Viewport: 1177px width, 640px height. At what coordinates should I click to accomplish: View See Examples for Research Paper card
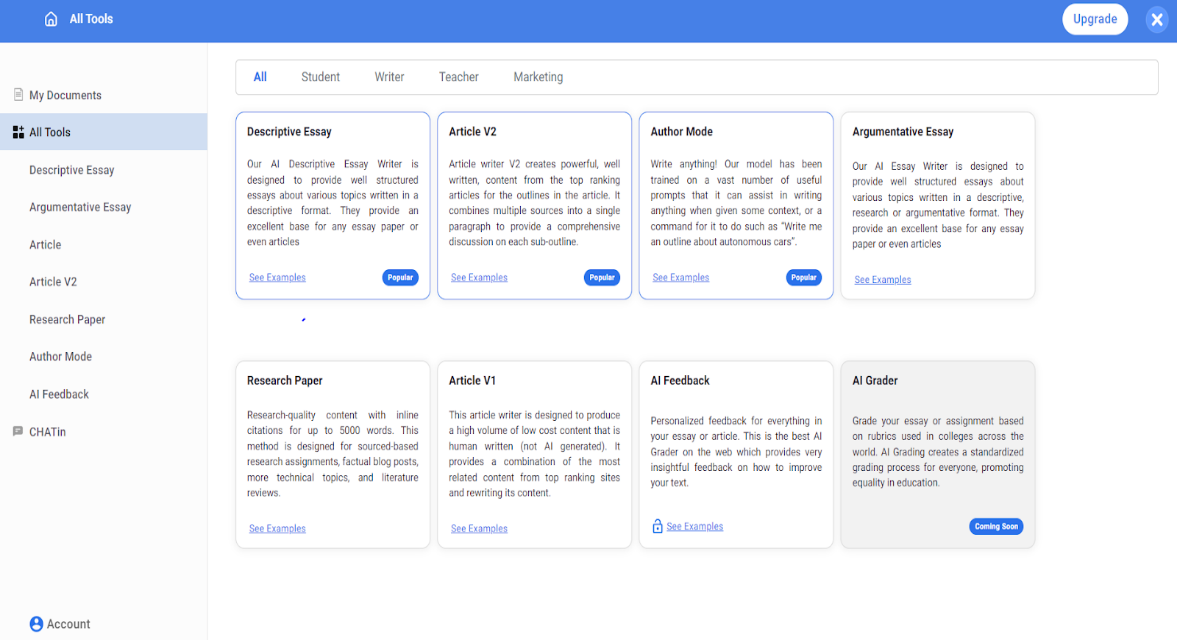[277, 528]
